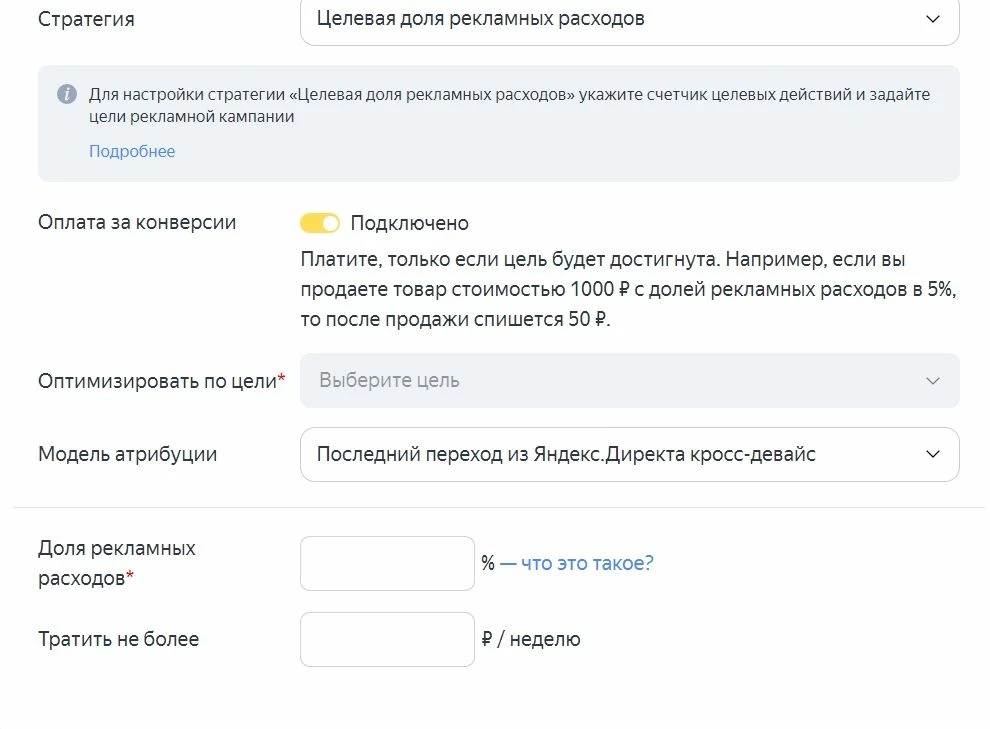Open the Целевая доля рекламных расходов strategy dropdown
990x729 pixels.
[x=629, y=19]
